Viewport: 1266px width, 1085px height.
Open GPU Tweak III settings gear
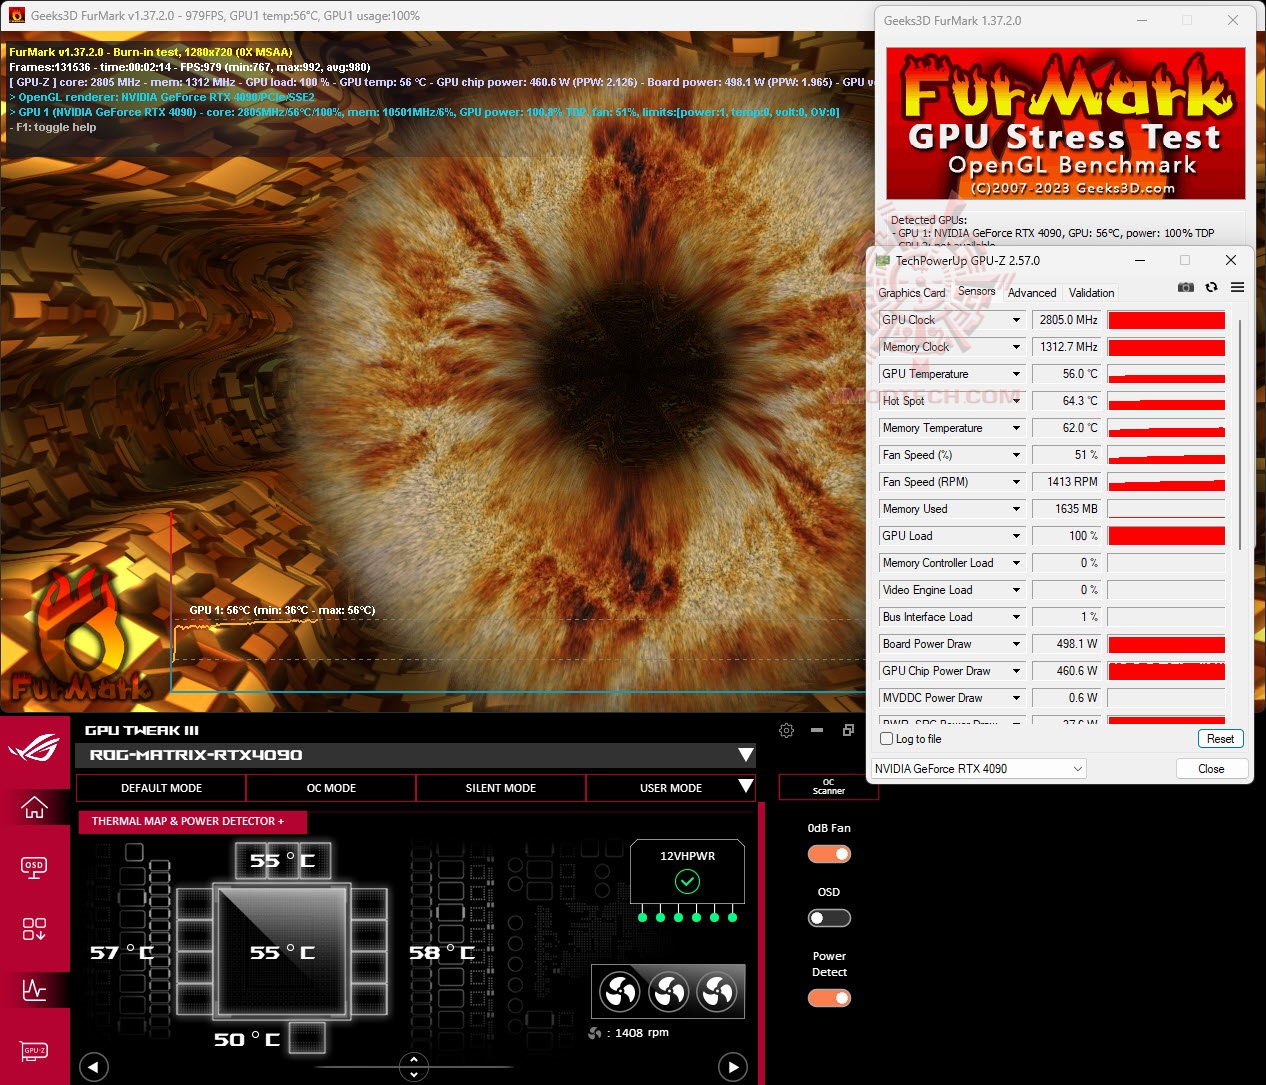(786, 731)
